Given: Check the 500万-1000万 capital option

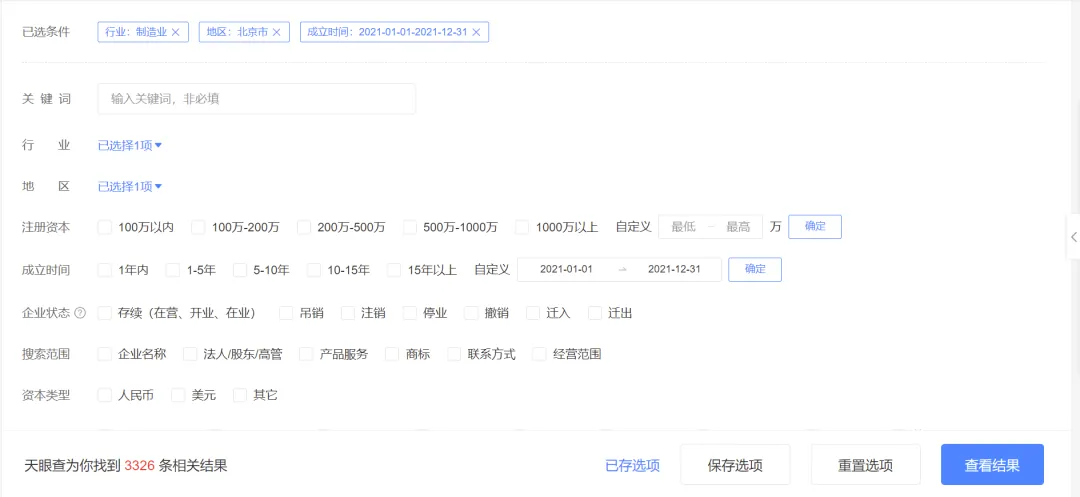Looking at the screenshot, I should pyautogui.click(x=410, y=227).
